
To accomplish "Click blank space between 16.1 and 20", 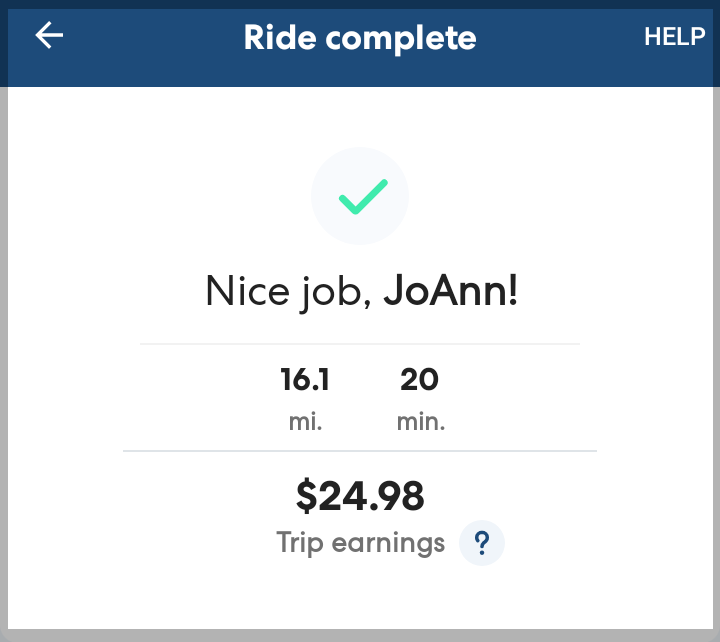I will pos(363,381).
